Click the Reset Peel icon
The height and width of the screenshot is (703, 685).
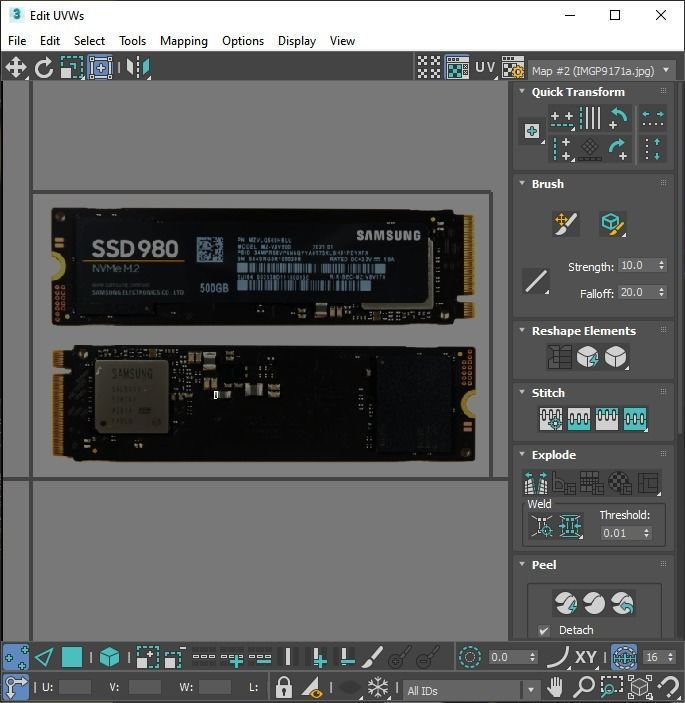click(x=622, y=603)
